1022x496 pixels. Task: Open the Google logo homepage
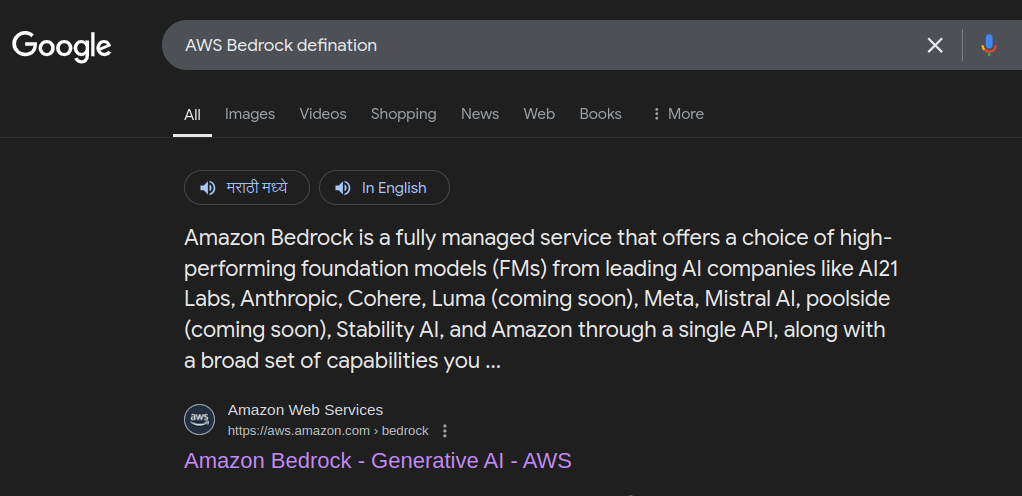pos(62,46)
